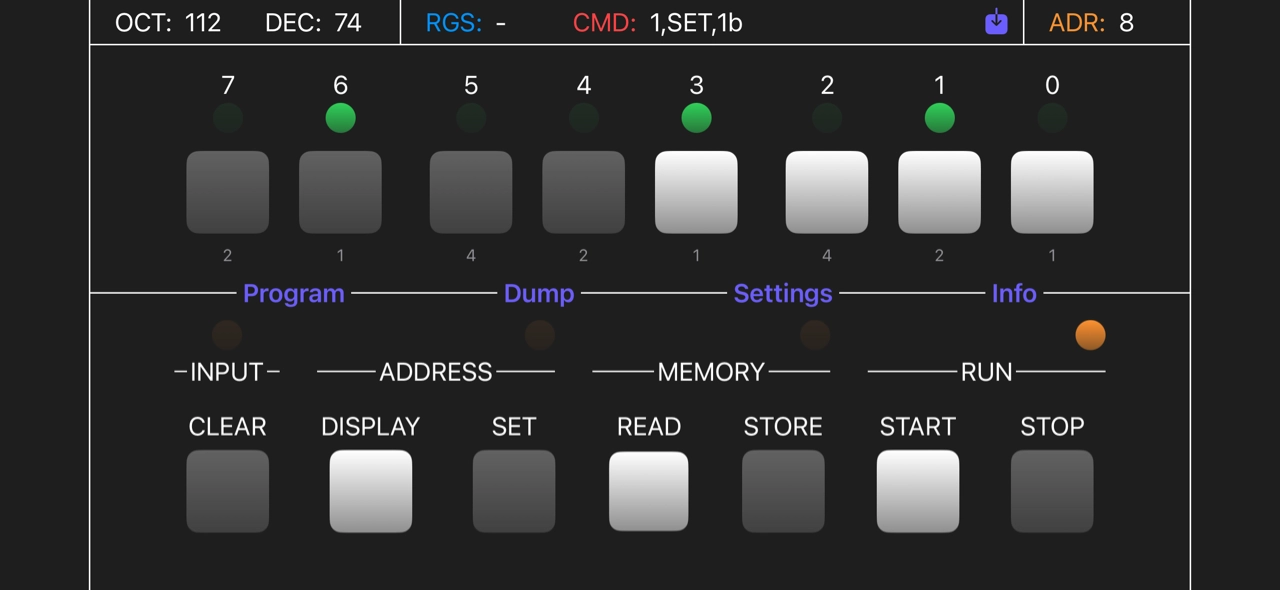Toggle bit 1 switch
This screenshot has width=1280, height=590.
click(x=939, y=192)
